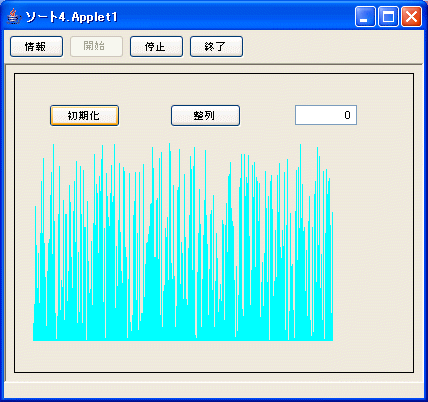Click the center of the cyan bar chart
The height and width of the screenshot is (402, 428).
coord(183,242)
